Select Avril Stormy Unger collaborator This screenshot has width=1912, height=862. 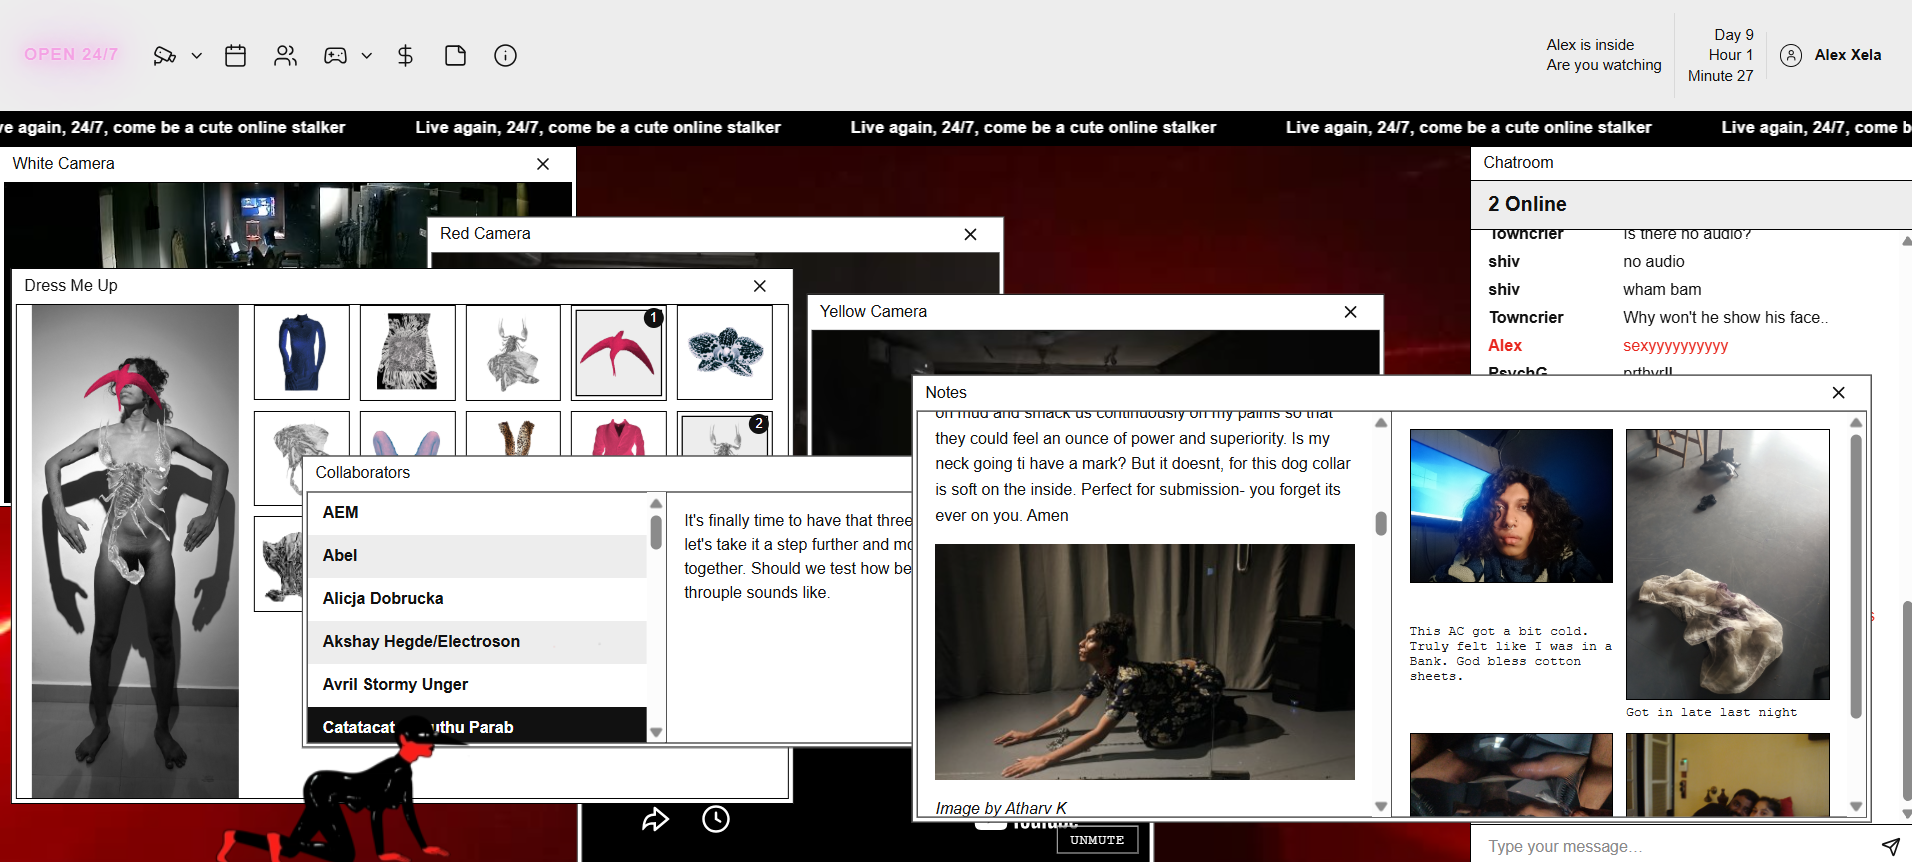click(x=477, y=685)
